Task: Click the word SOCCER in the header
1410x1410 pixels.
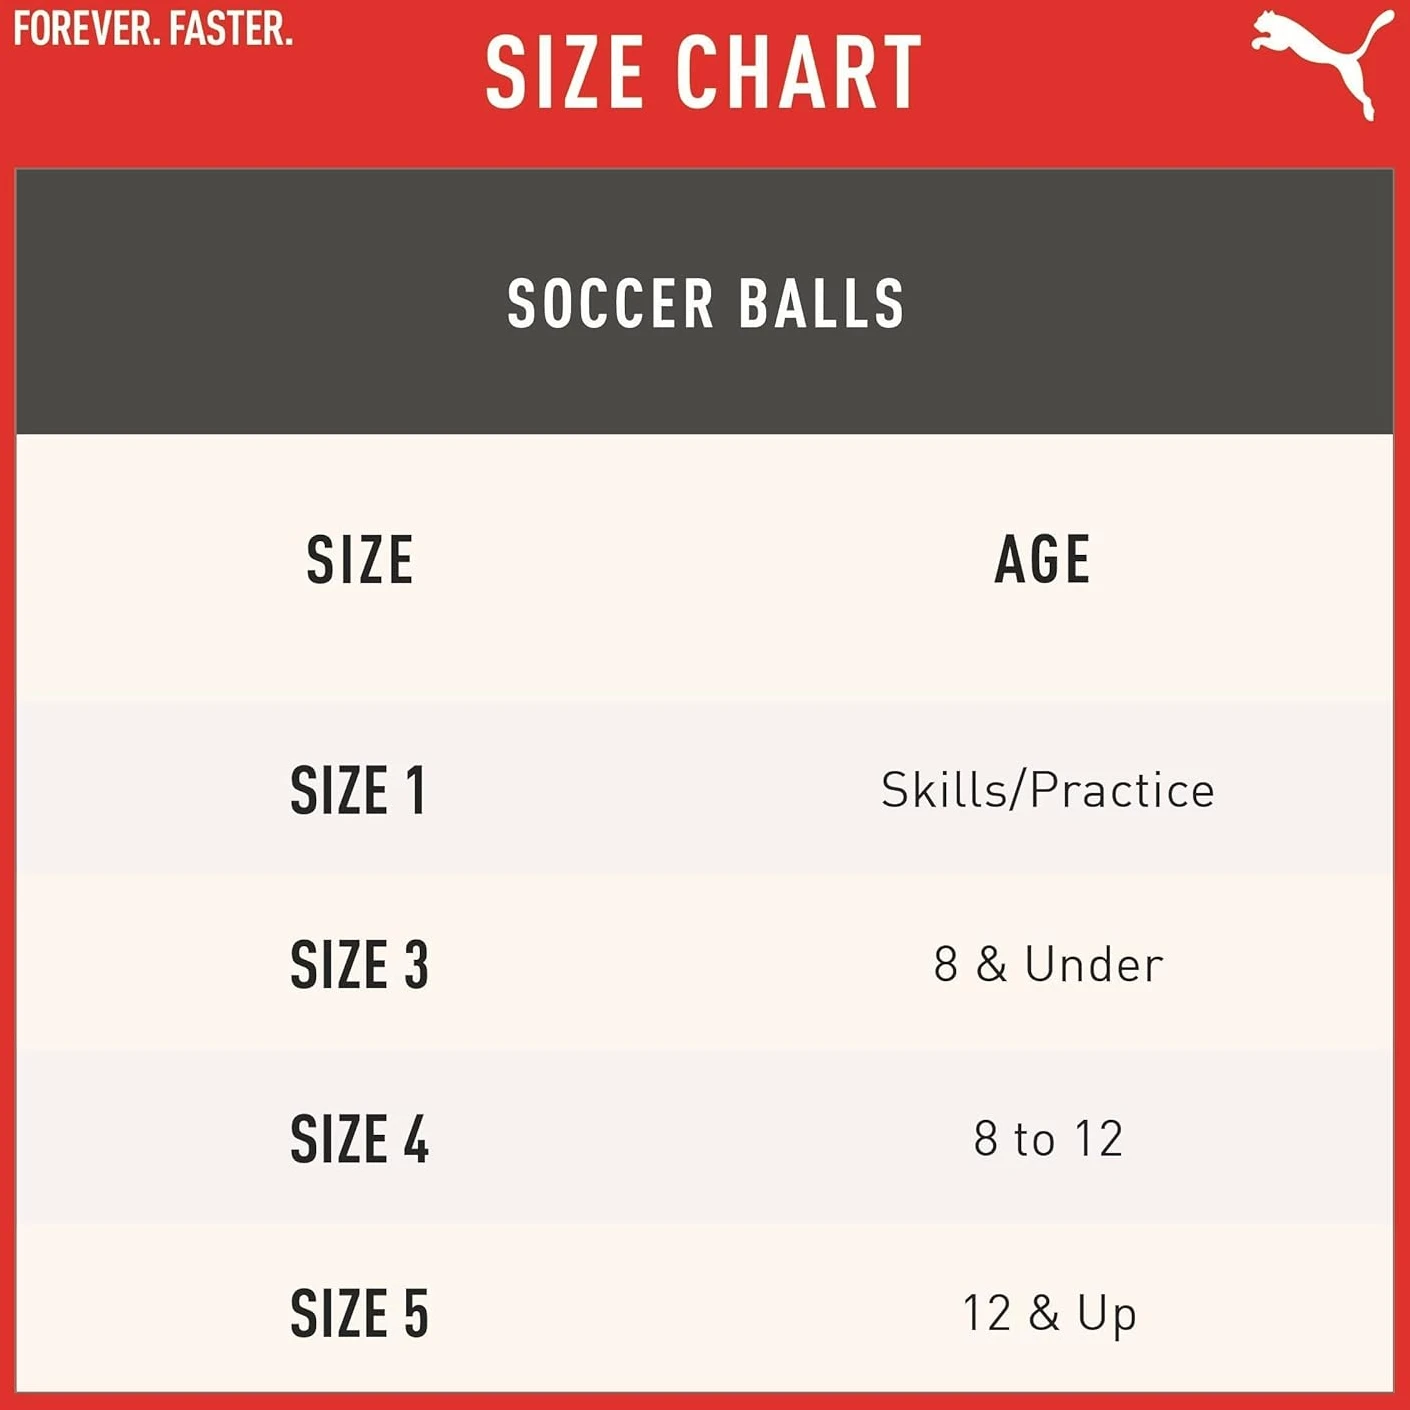Action: [611, 304]
